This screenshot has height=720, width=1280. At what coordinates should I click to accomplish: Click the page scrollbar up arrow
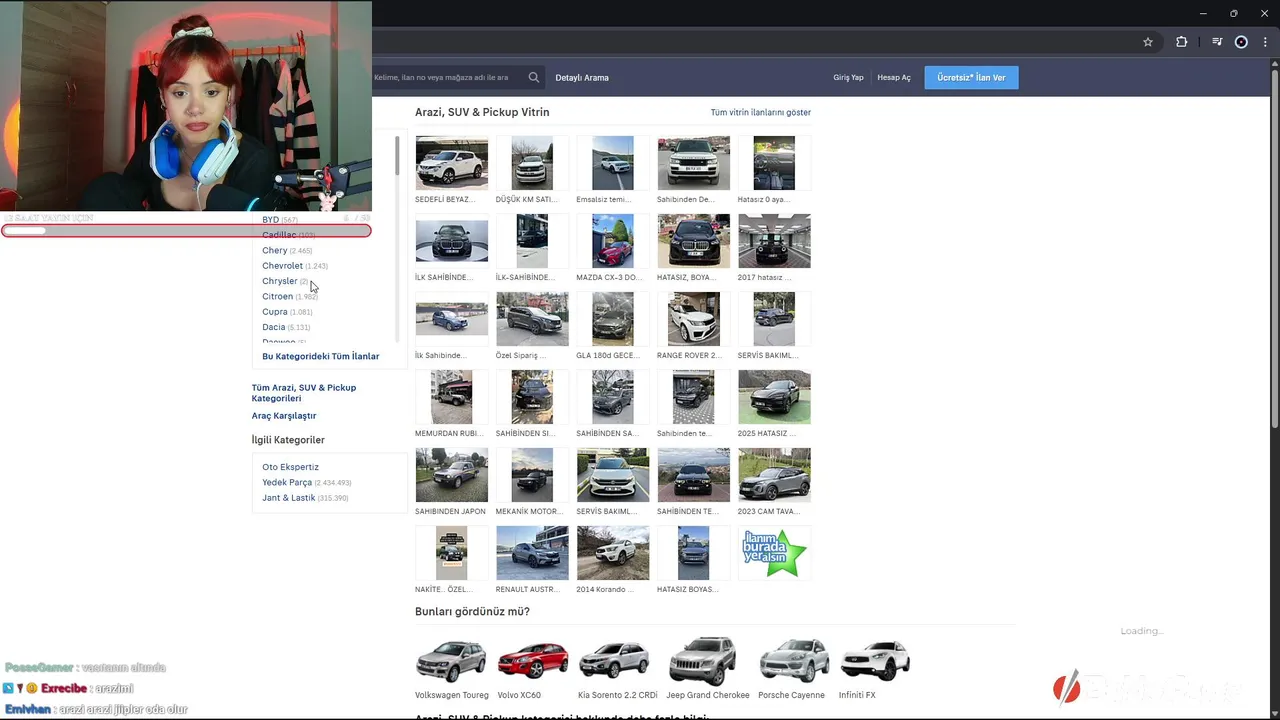(x=1273, y=64)
